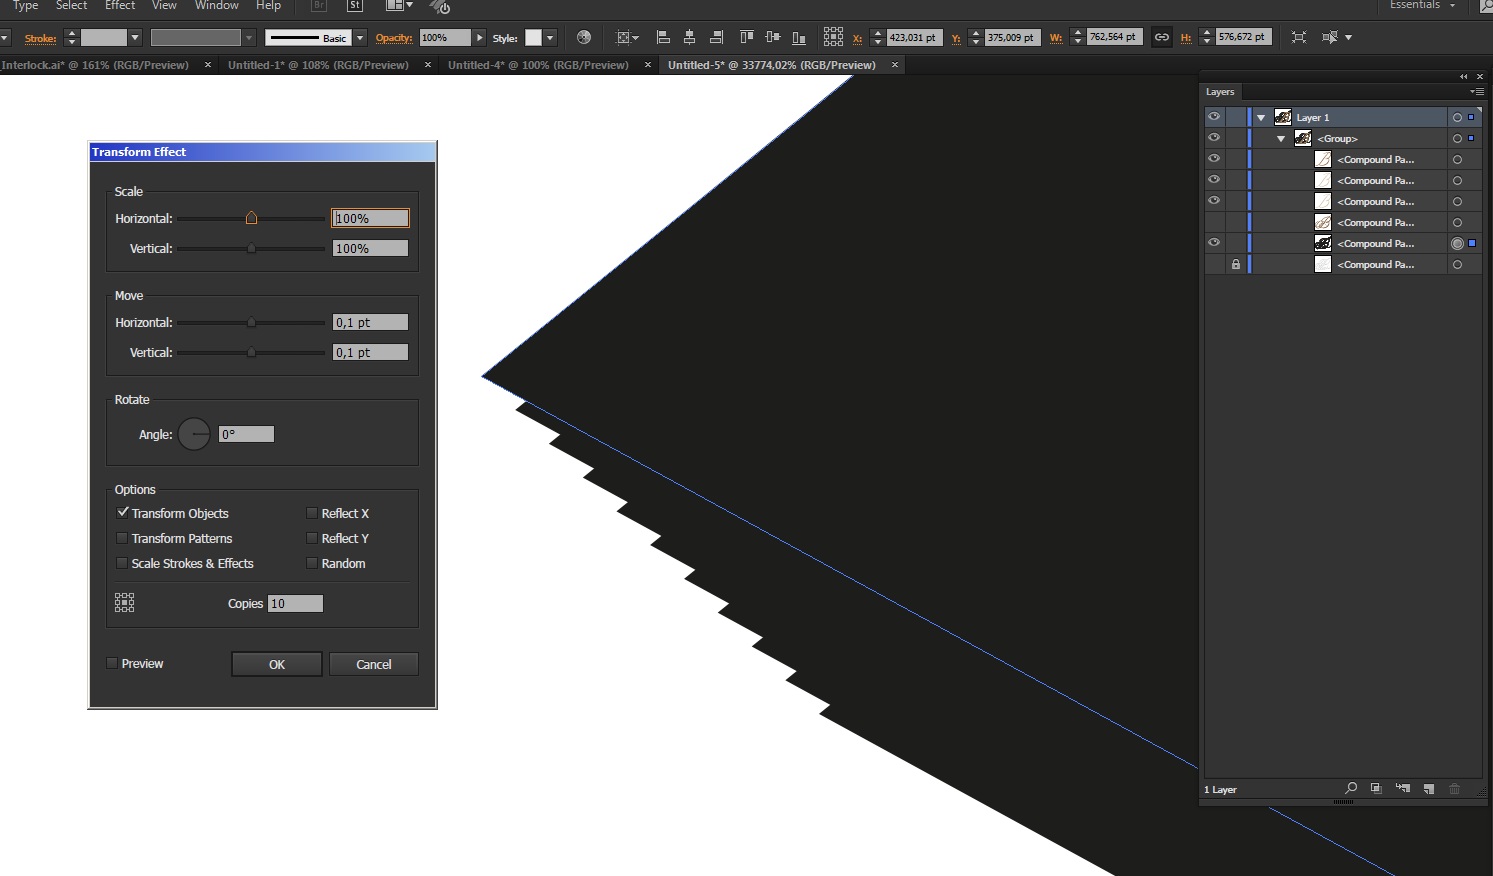Image resolution: width=1493 pixels, height=876 pixels.
Task: Click the Scale Horizontal slider handle
Action: click(x=251, y=218)
